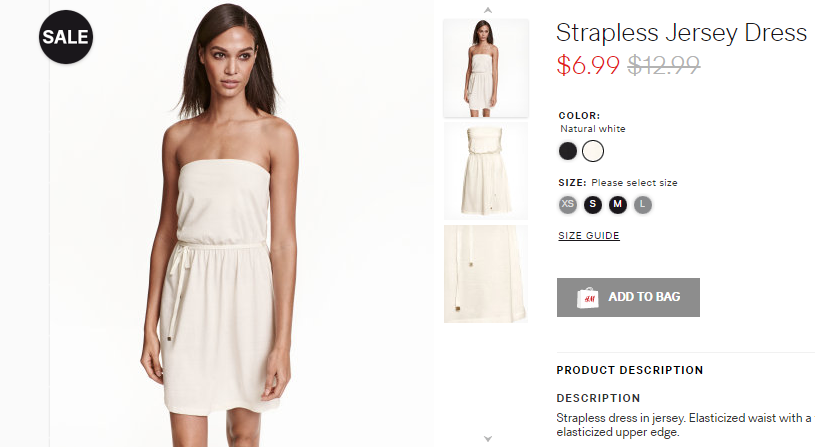Click the $6.99 sale price
This screenshot has height=447, width=815.
click(588, 65)
